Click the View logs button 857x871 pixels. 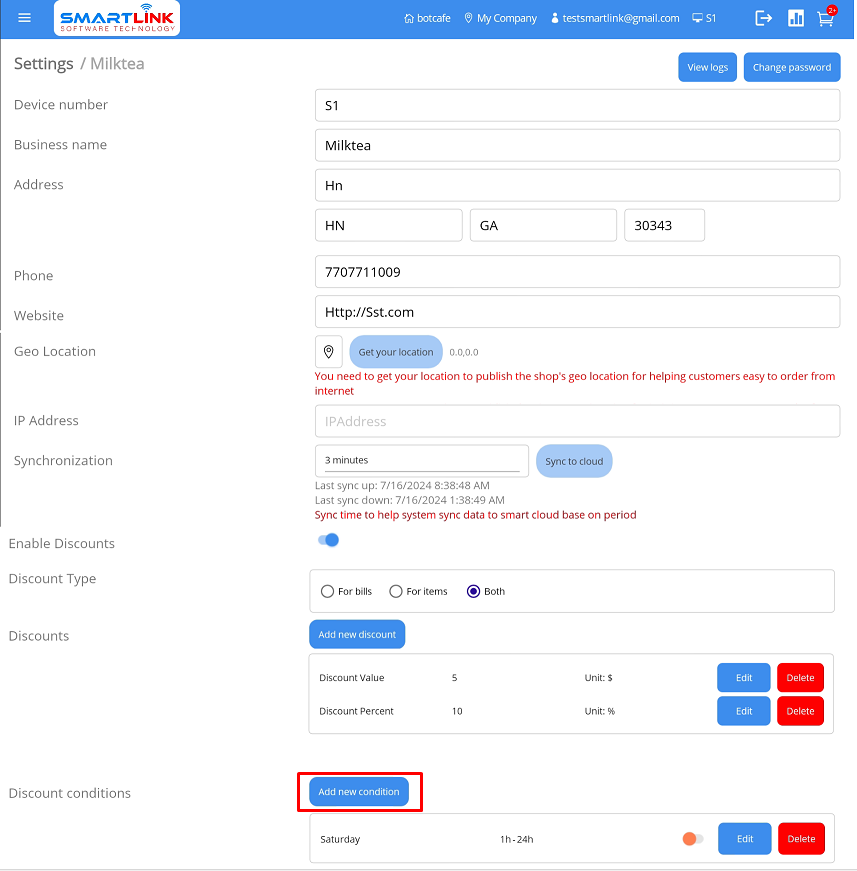707,67
